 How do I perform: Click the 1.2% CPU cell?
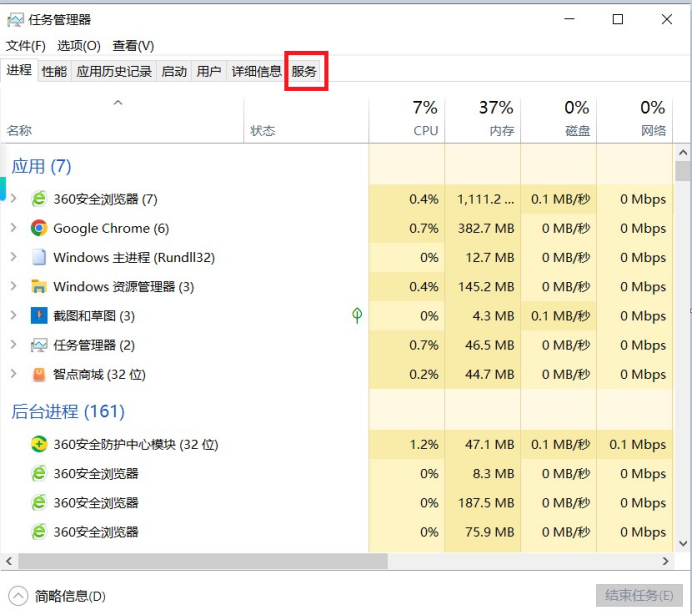tap(407, 444)
